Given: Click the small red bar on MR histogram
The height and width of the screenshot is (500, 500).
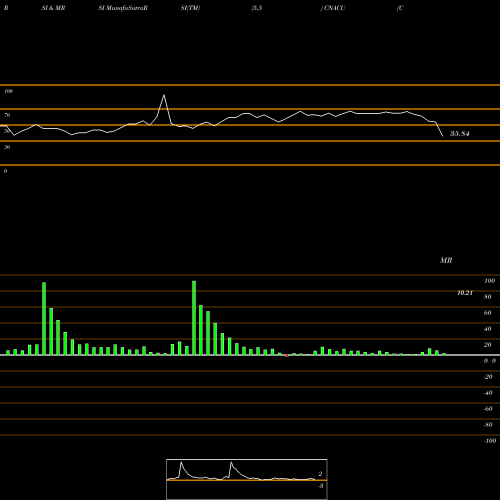Looking at the screenshot, I should [x=287, y=356].
